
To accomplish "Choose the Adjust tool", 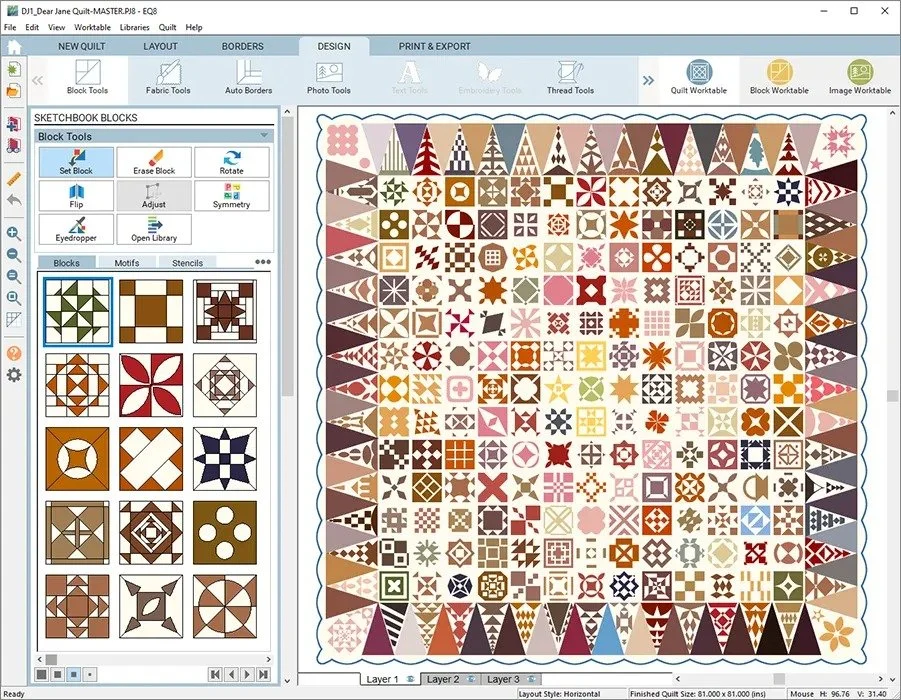I will pos(154,195).
